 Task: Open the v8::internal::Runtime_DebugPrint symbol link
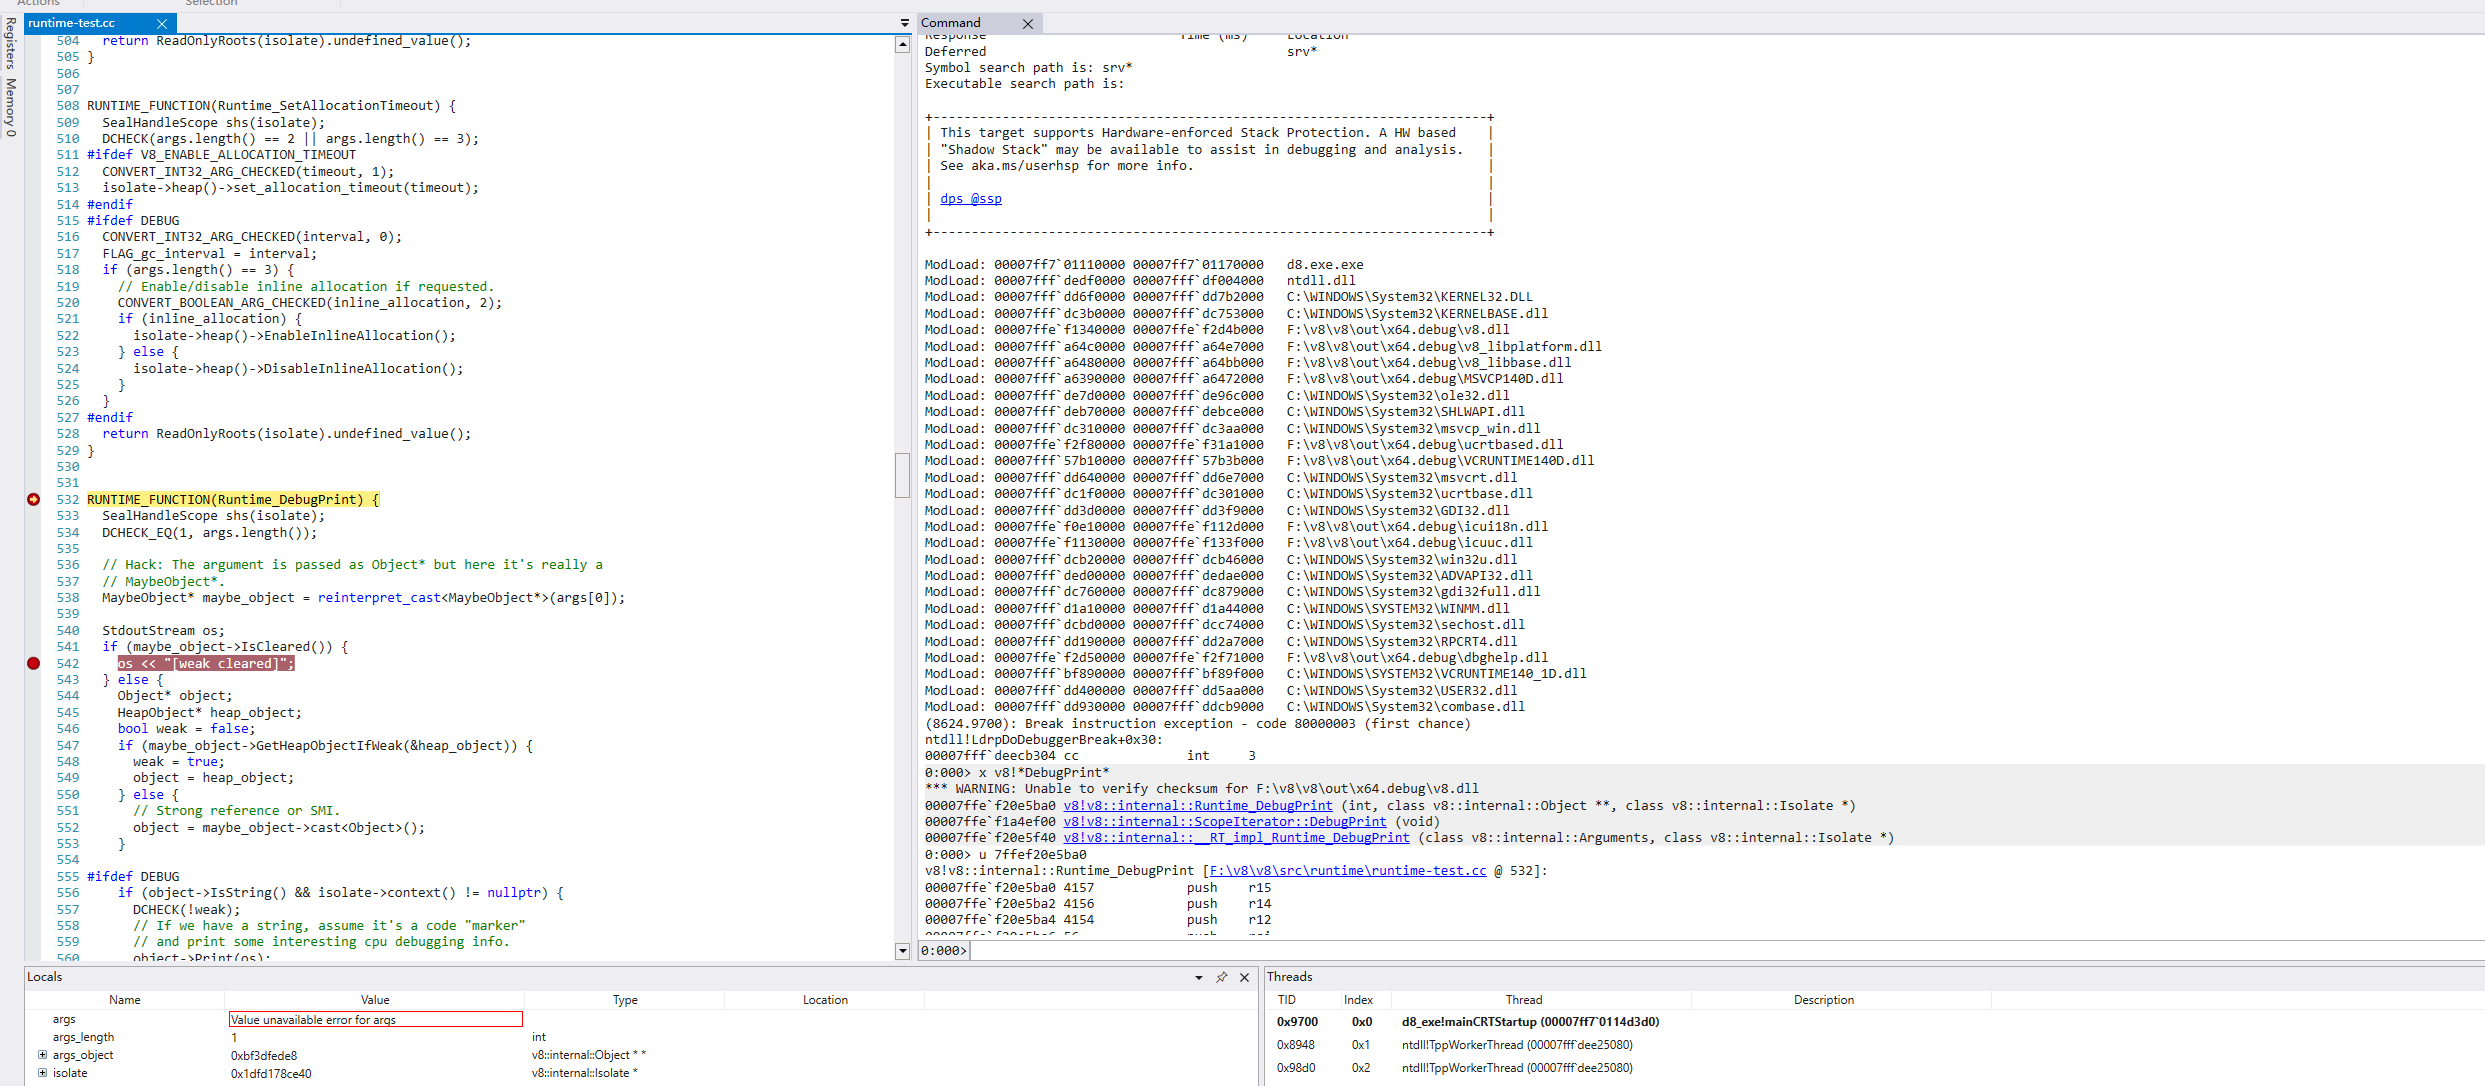pyautogui.click(x=1197, y=805)
